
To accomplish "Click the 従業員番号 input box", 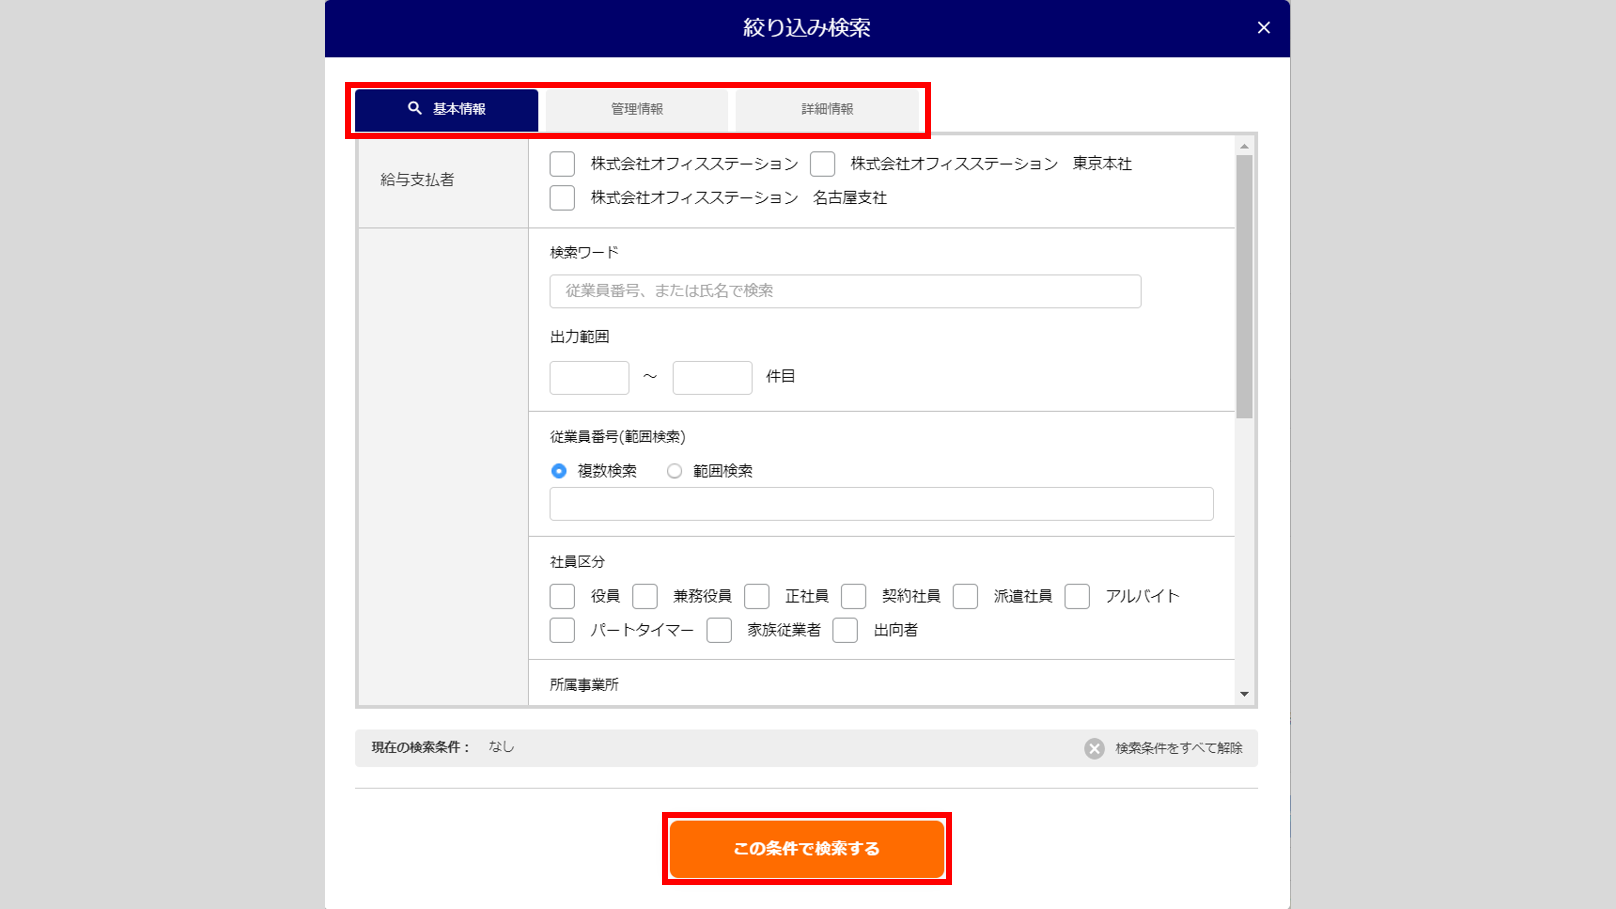I will (881, 504).
